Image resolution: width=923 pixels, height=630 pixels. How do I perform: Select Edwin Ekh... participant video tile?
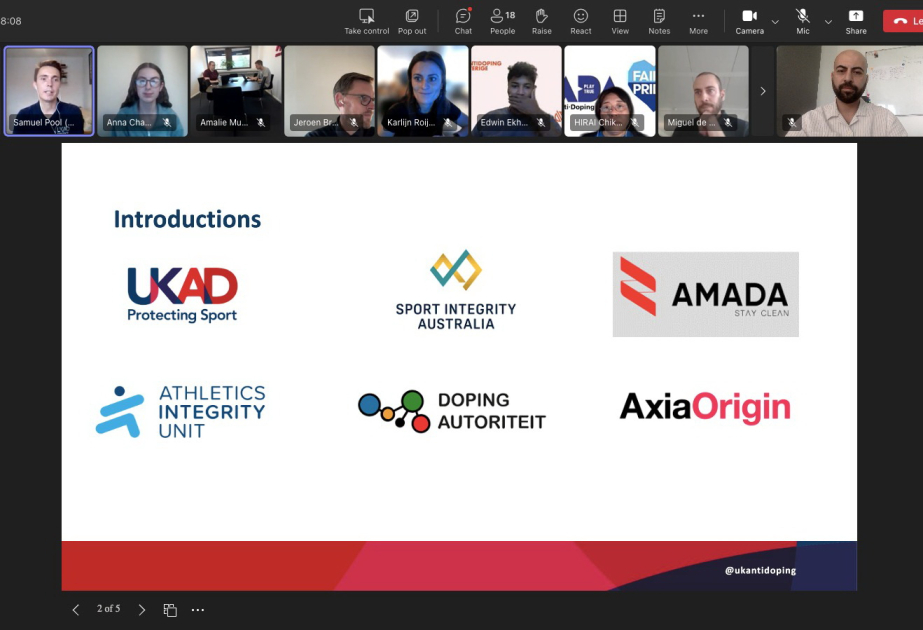tap(516, 91)
